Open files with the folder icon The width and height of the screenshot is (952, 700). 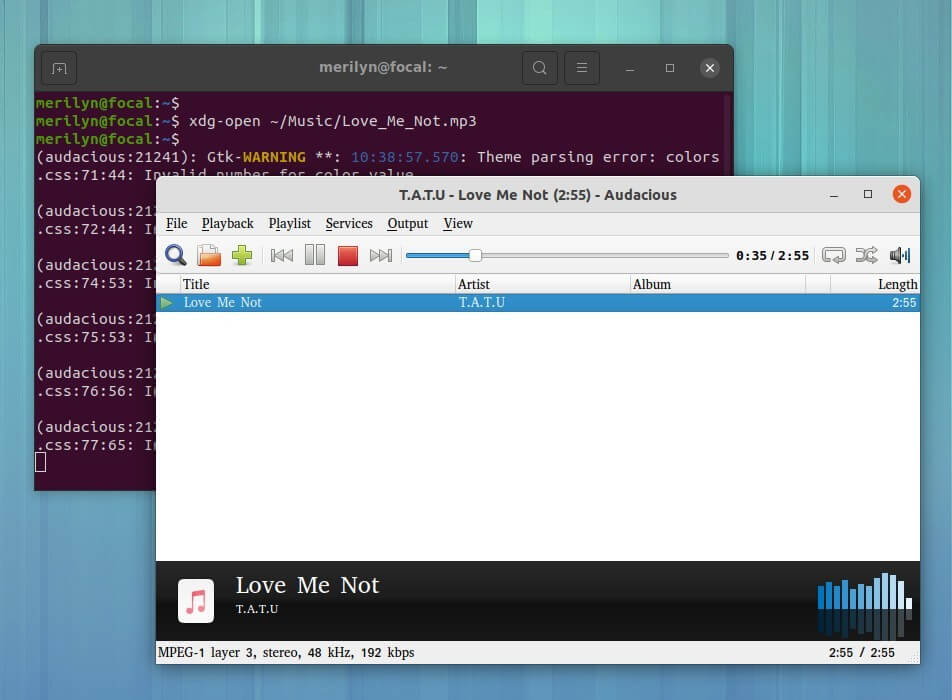coord(208,255)
